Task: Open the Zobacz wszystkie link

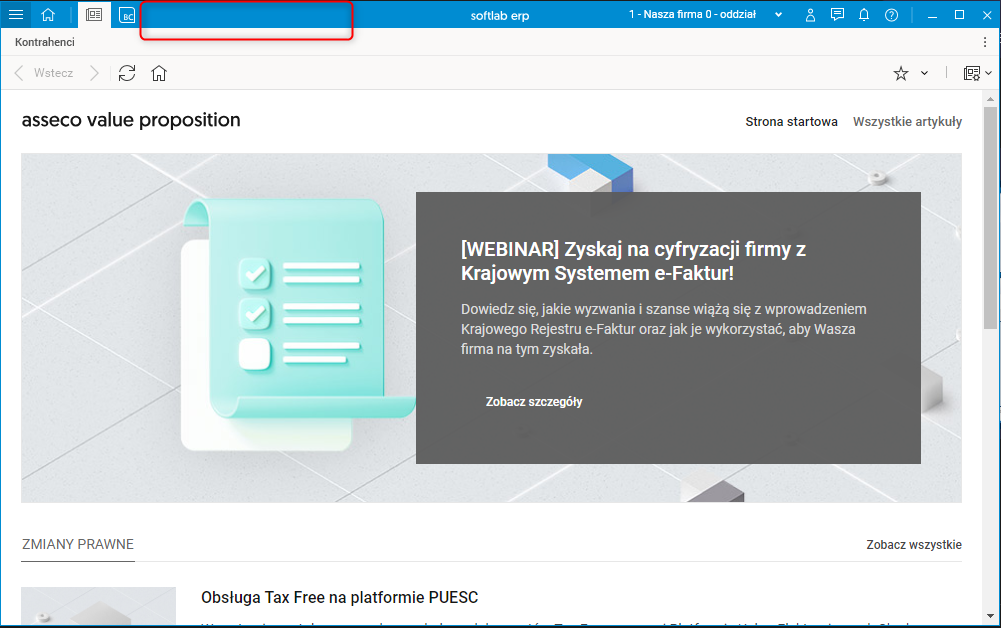Action: [914, 544]
